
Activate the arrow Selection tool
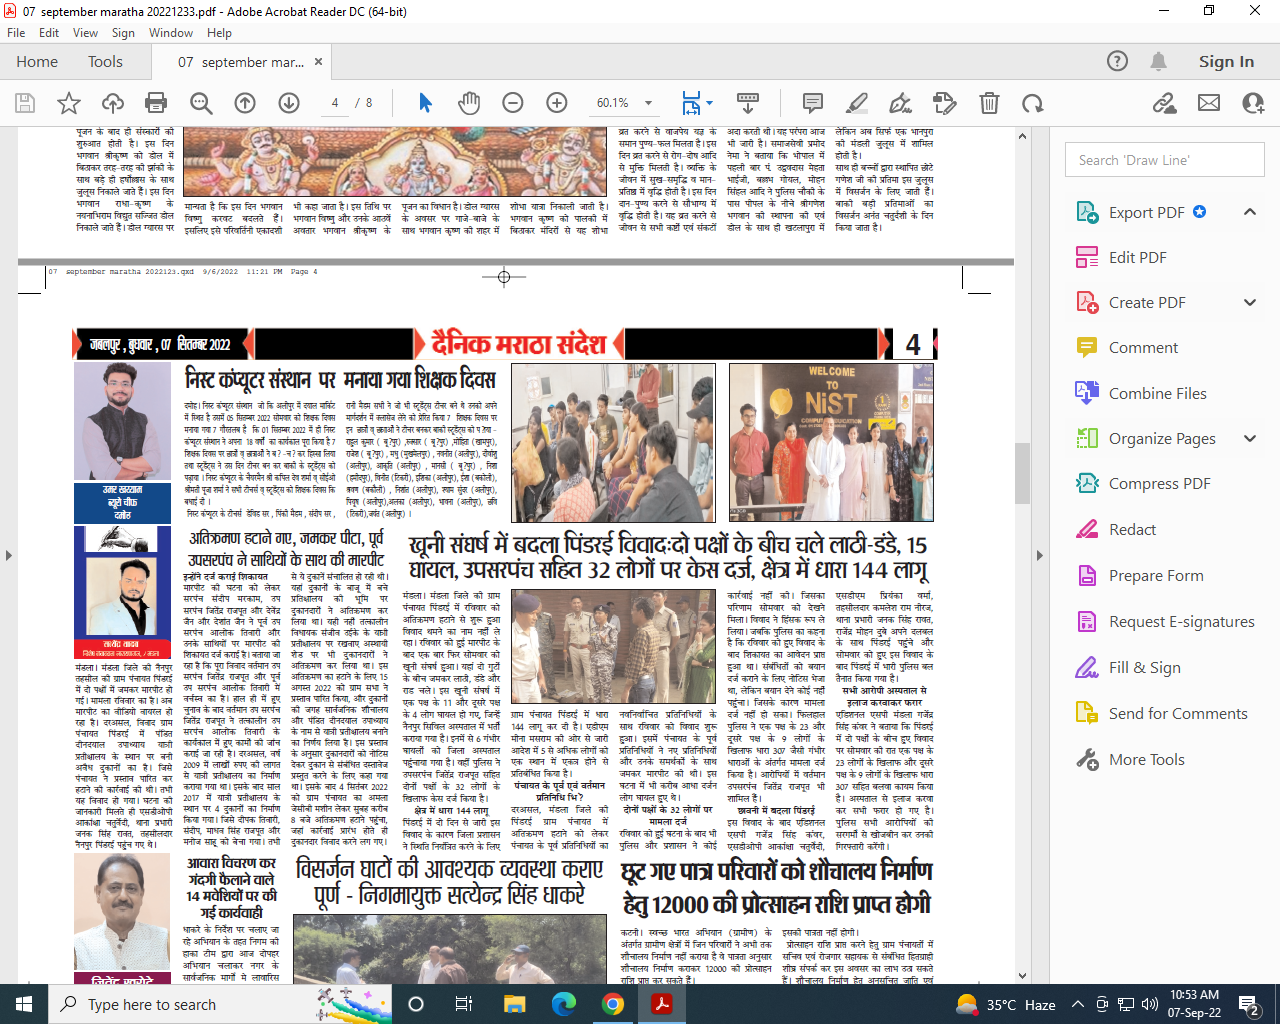[425, 103]
